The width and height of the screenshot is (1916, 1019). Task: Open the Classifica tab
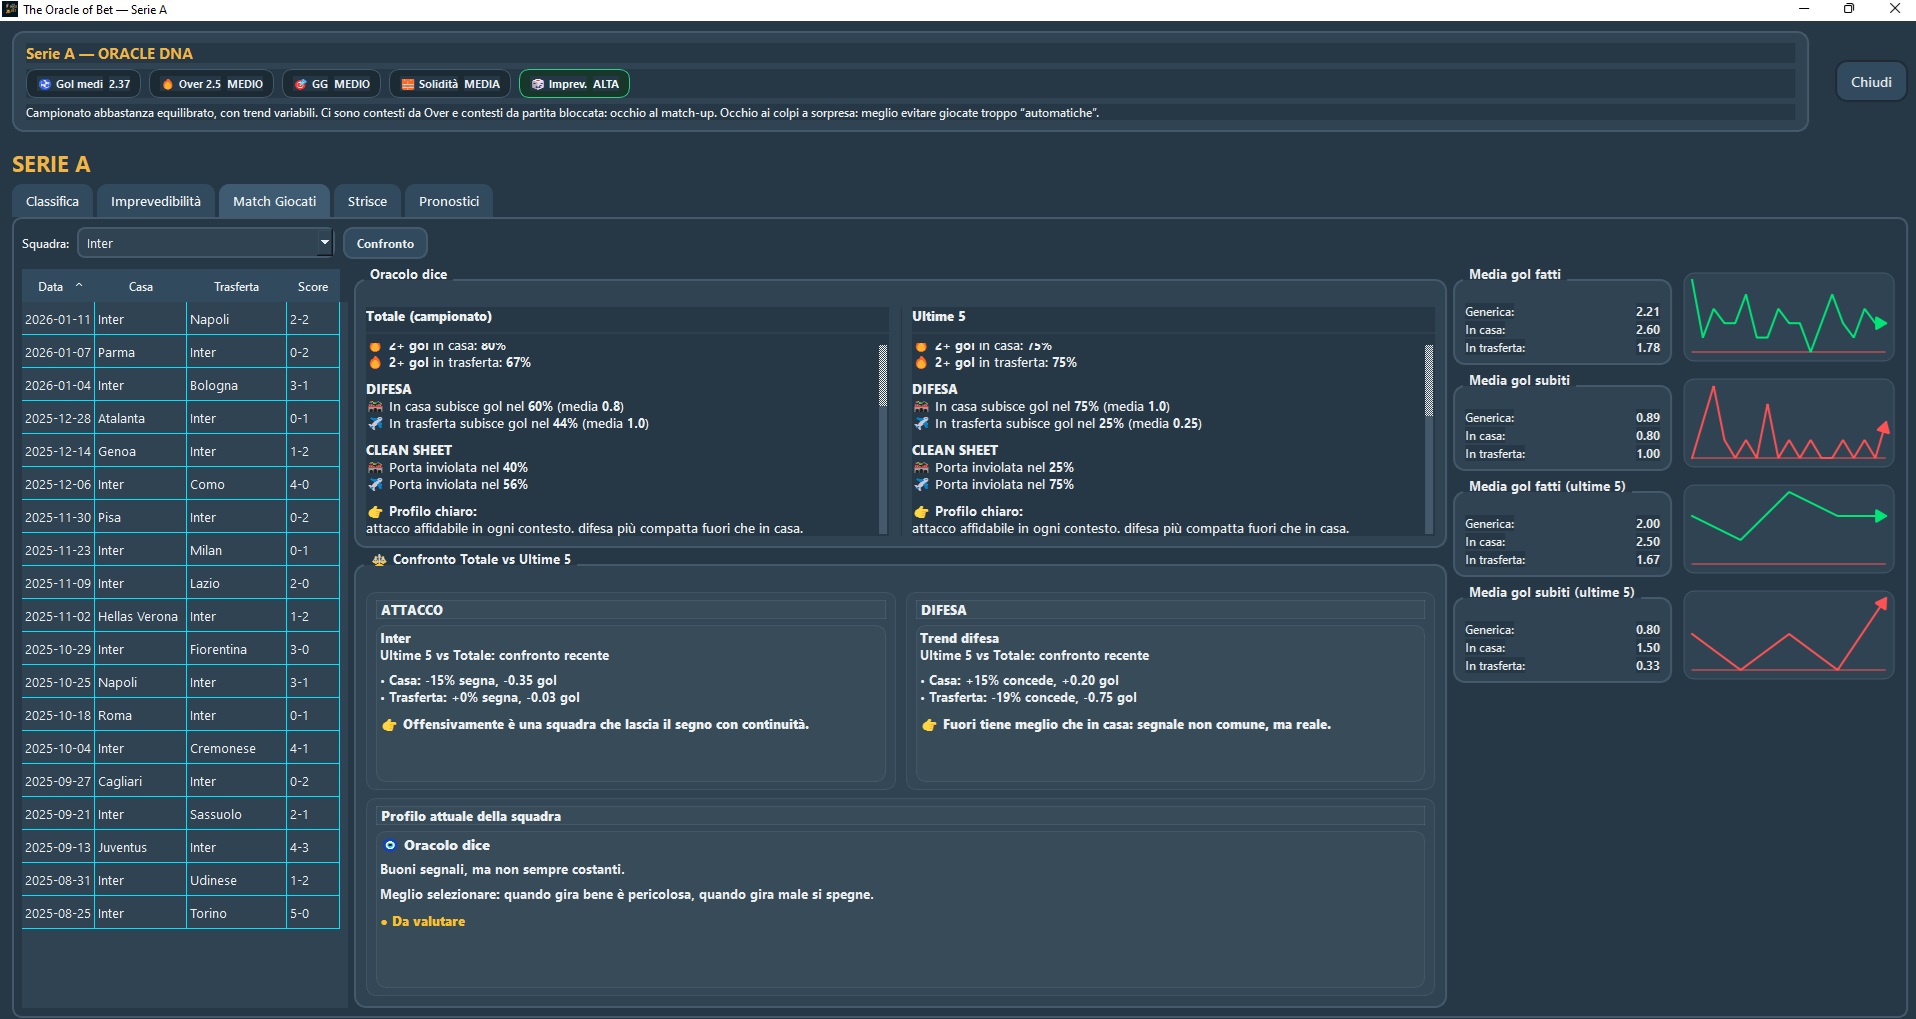pyautogui.click(x=51, y=201)
